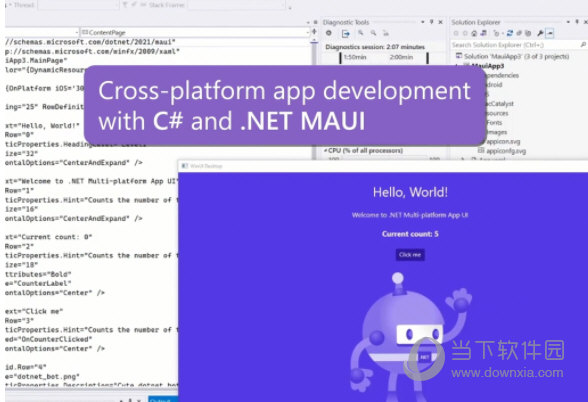Viewport: 588px width, 402px height.
Task: Click the Current count: 5 label
Action: tap(410, 234)
